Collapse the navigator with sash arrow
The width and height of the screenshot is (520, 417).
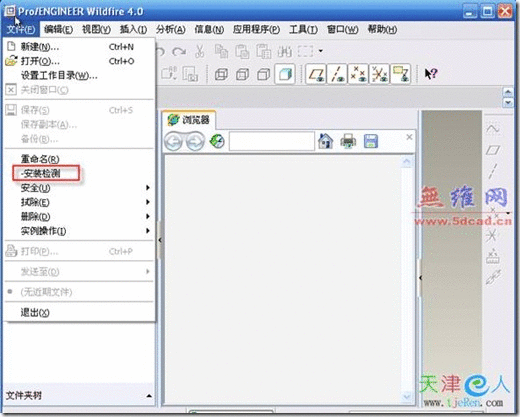(160, 240)
